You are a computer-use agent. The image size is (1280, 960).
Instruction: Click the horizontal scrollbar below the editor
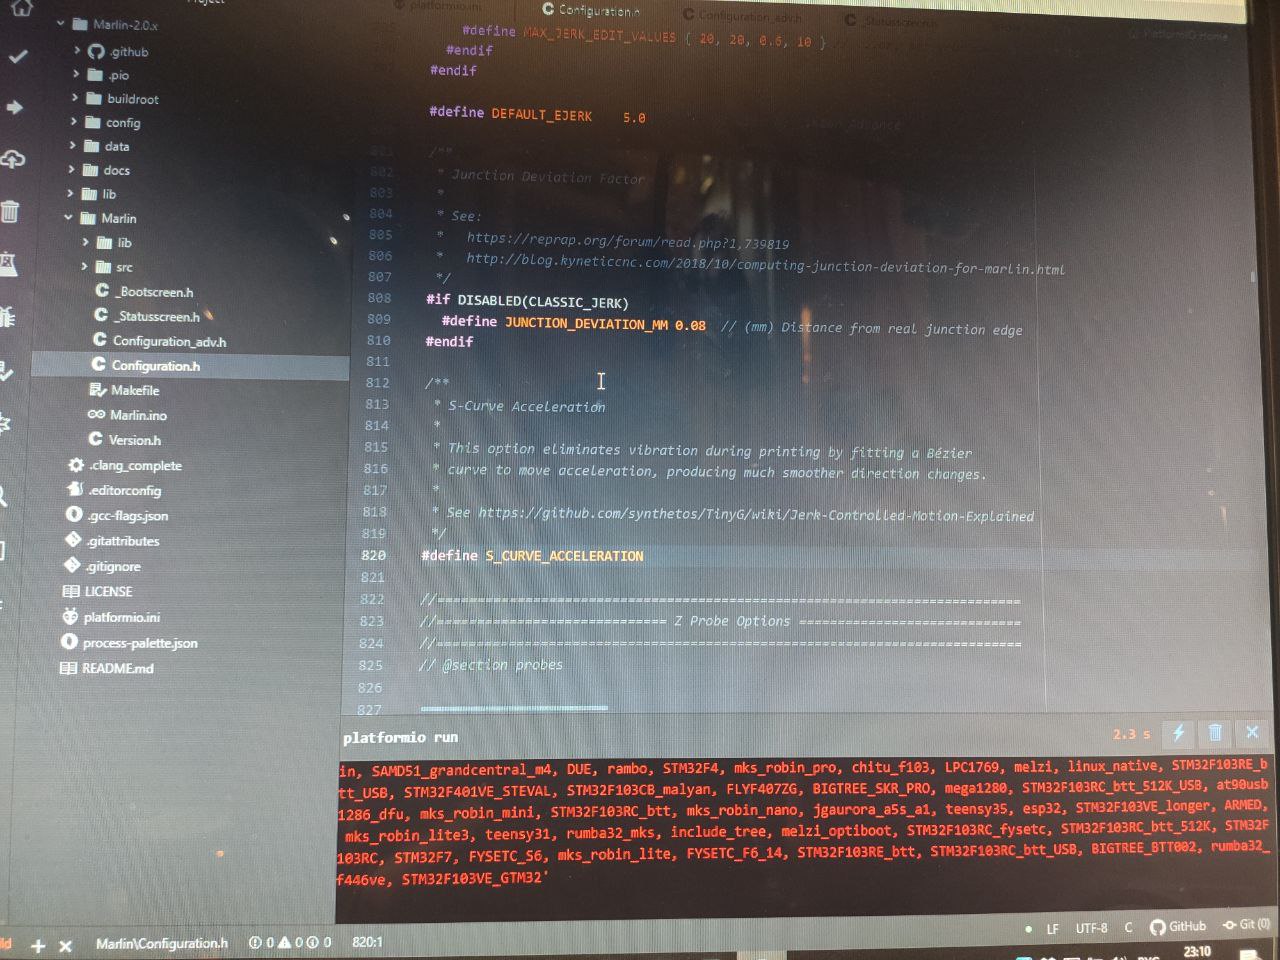(514, 707)
